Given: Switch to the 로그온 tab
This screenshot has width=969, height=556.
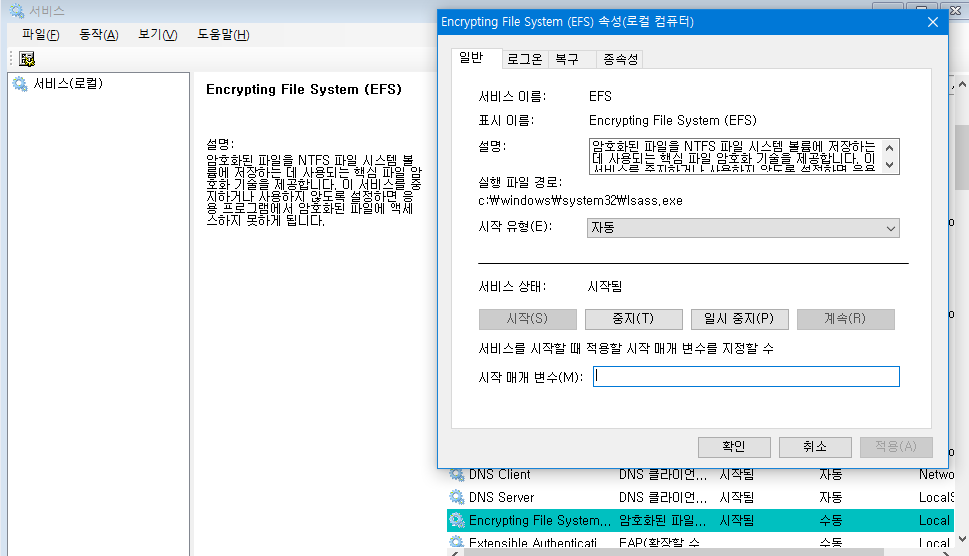Looking at the screenshot, I should click(525, 59).
